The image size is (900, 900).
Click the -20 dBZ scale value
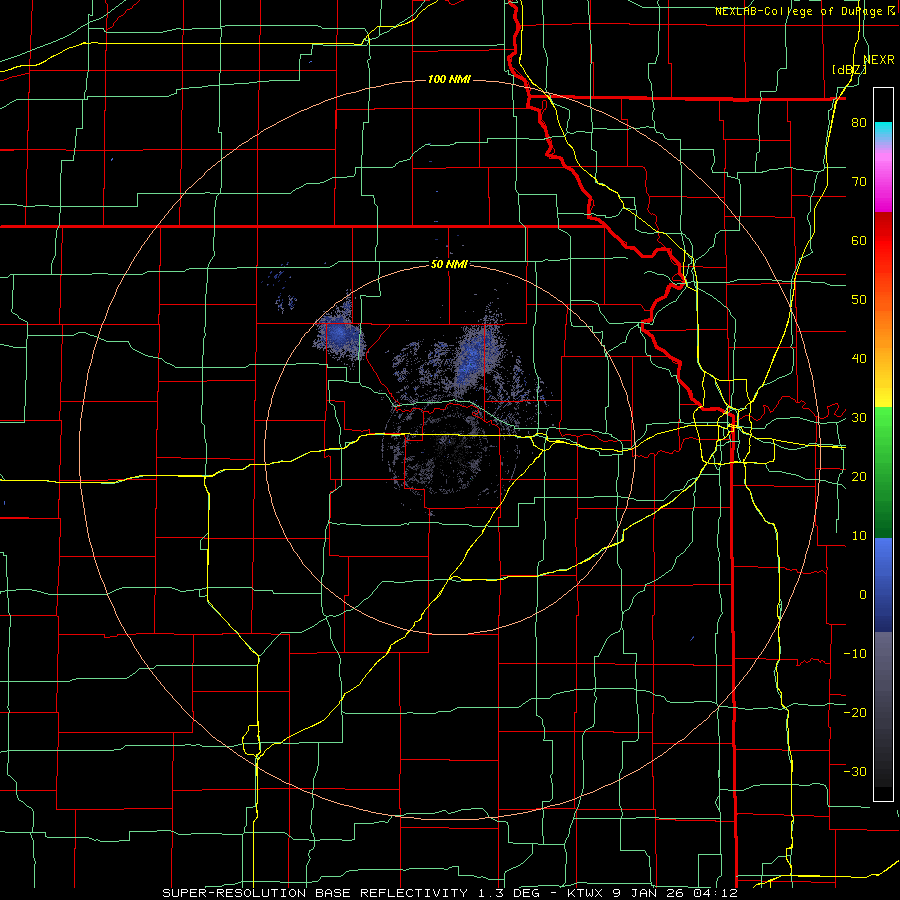click(855, 712)
